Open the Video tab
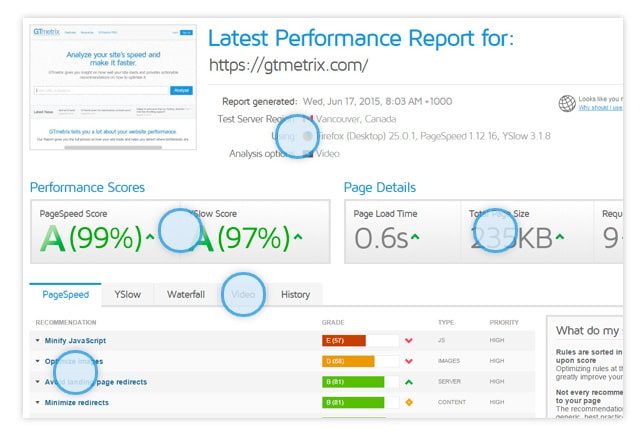 click(x=243, y=294)
